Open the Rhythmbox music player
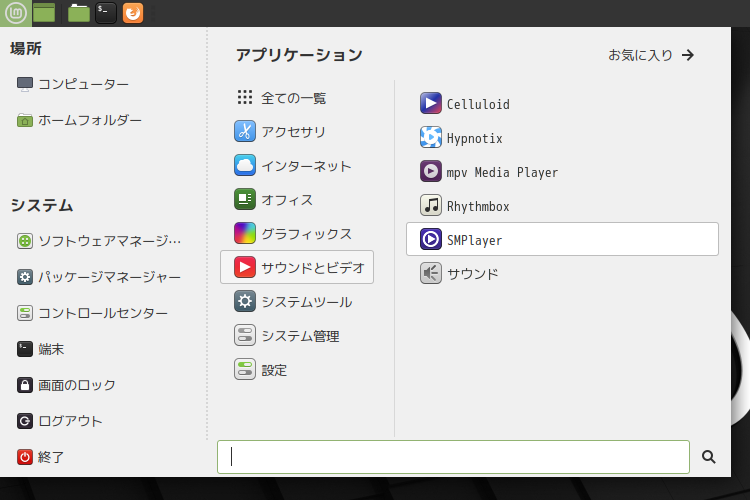 [x=562, y=205]
